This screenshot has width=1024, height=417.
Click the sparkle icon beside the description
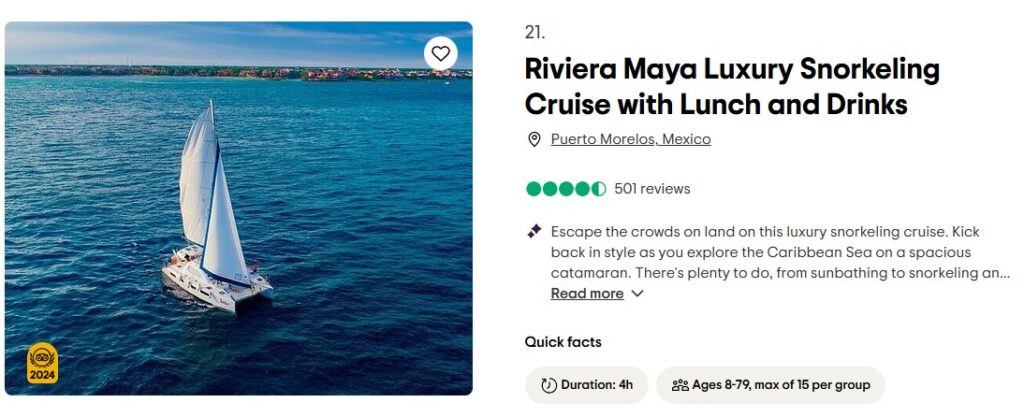[x=534, y=231]
